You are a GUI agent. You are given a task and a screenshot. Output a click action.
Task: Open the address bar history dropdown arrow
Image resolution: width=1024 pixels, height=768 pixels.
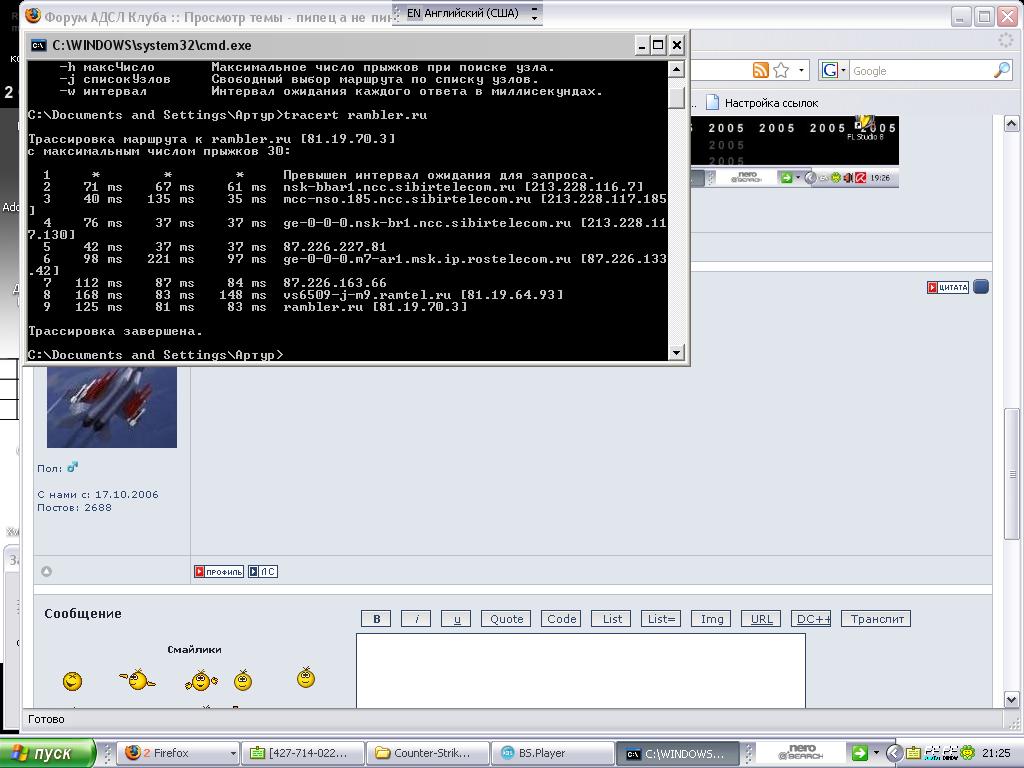click(801, 71)
